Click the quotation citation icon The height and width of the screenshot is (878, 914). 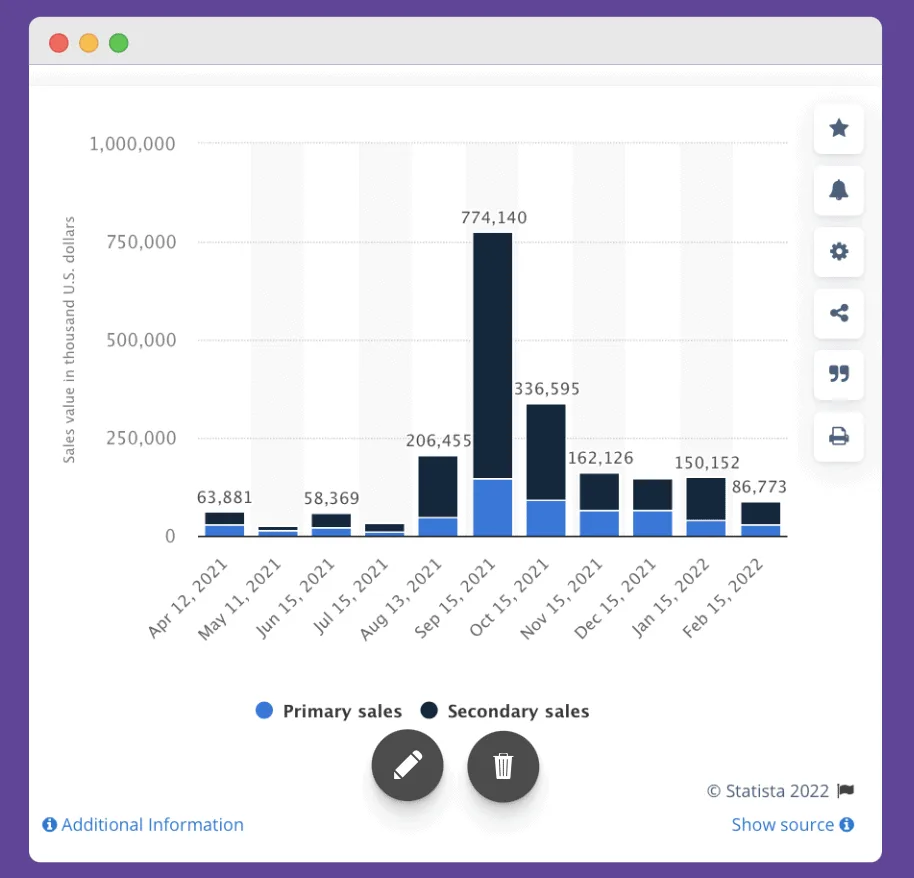tap(839, 374)
